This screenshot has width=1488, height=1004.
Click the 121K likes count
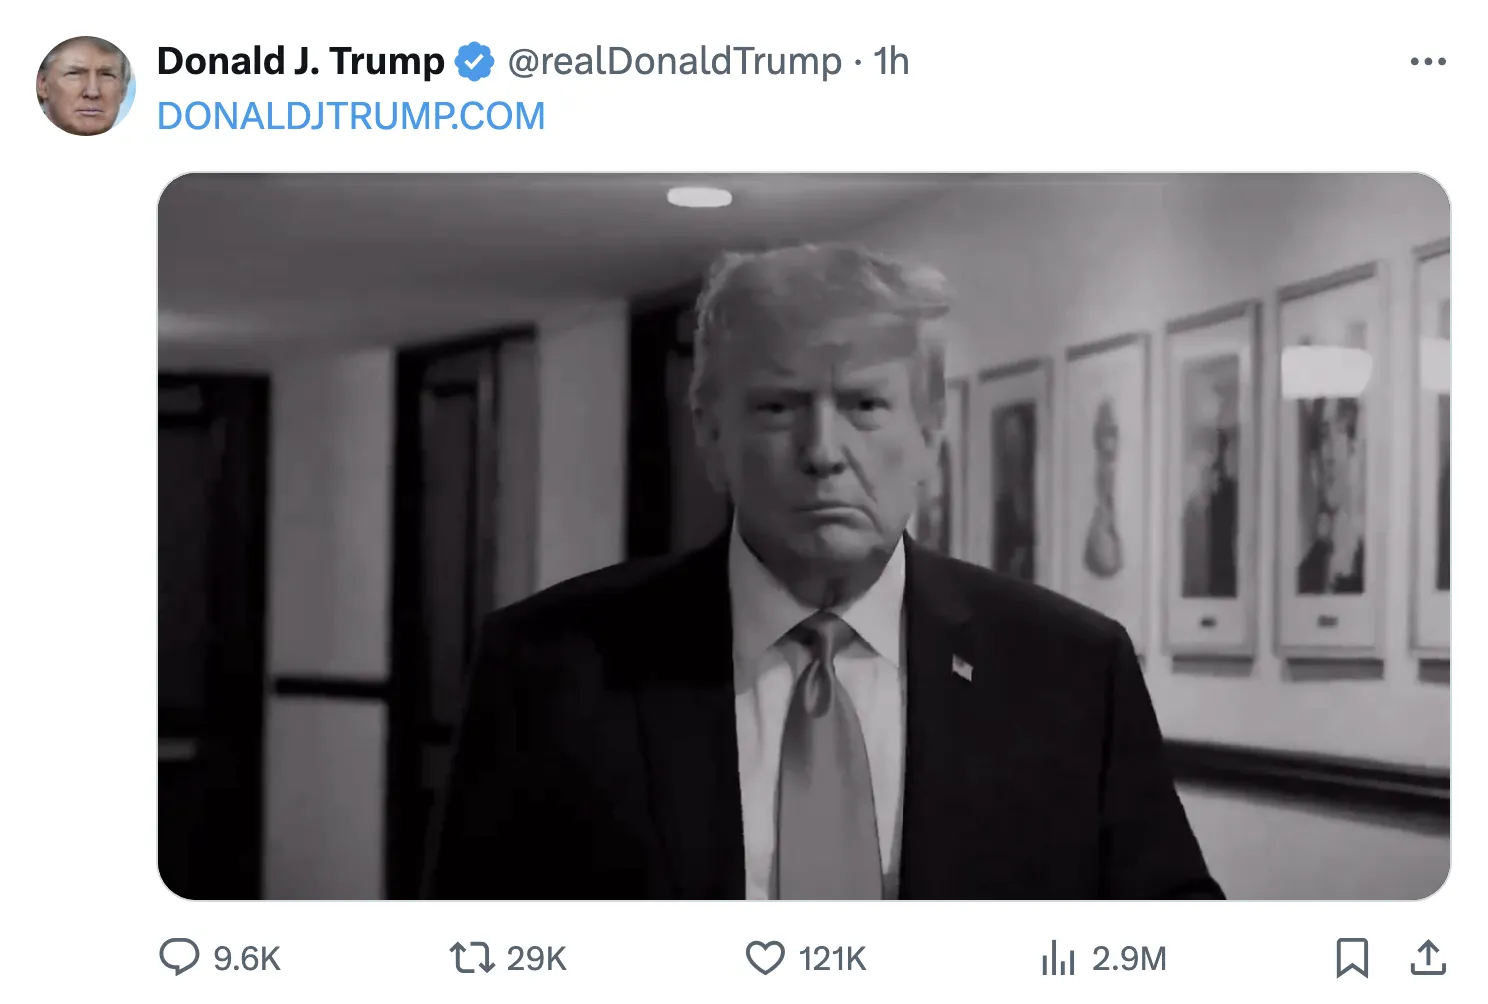(832, 958)
